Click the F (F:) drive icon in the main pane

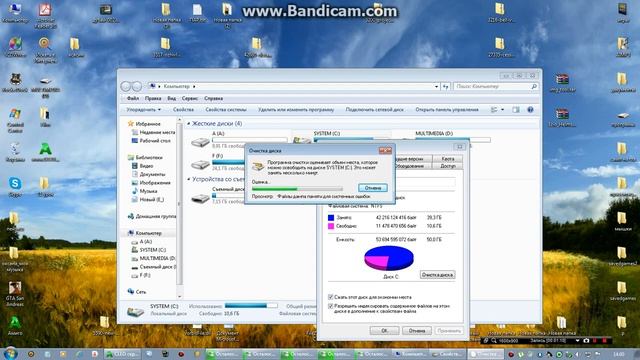pos(200,164)
